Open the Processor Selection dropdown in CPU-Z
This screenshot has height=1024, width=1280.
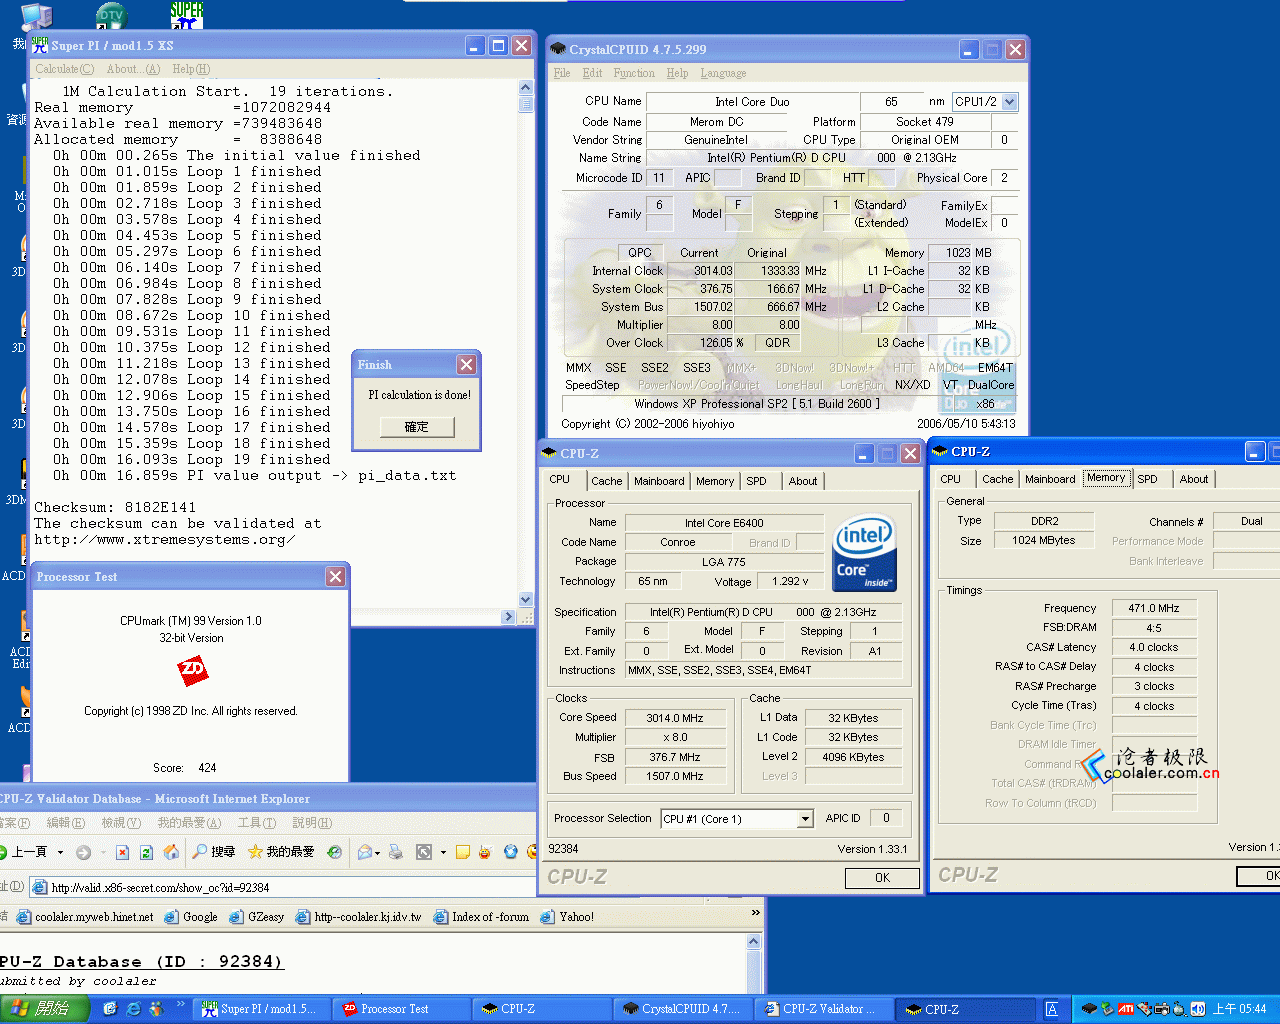pos(805,819)
